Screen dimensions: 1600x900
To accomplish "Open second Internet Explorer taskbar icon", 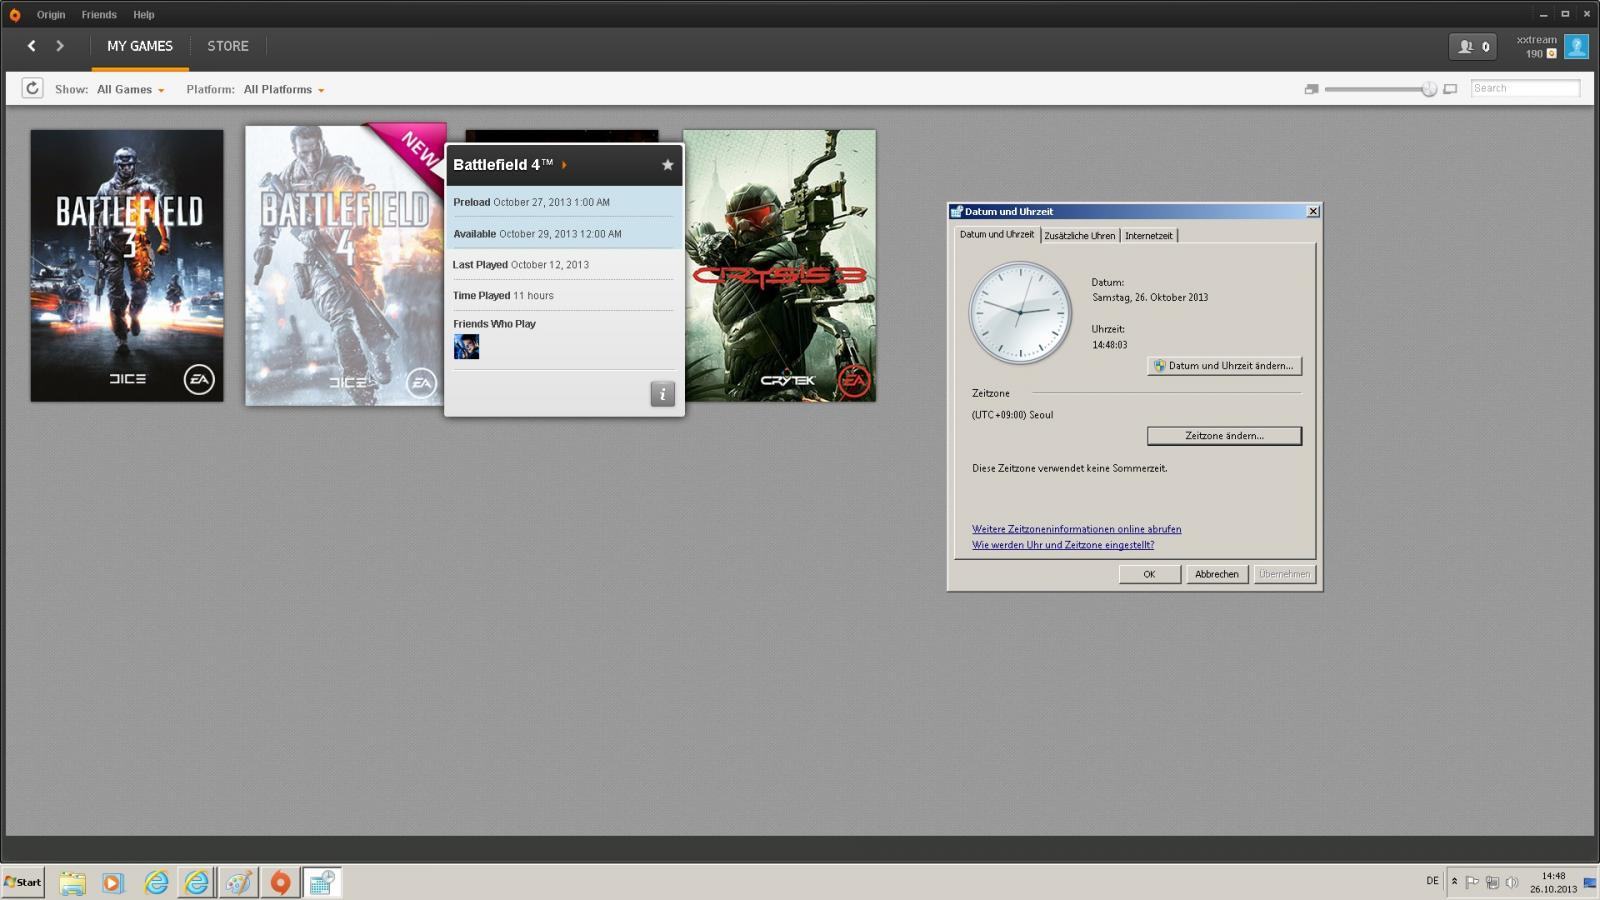I will [x=197, y=882].
